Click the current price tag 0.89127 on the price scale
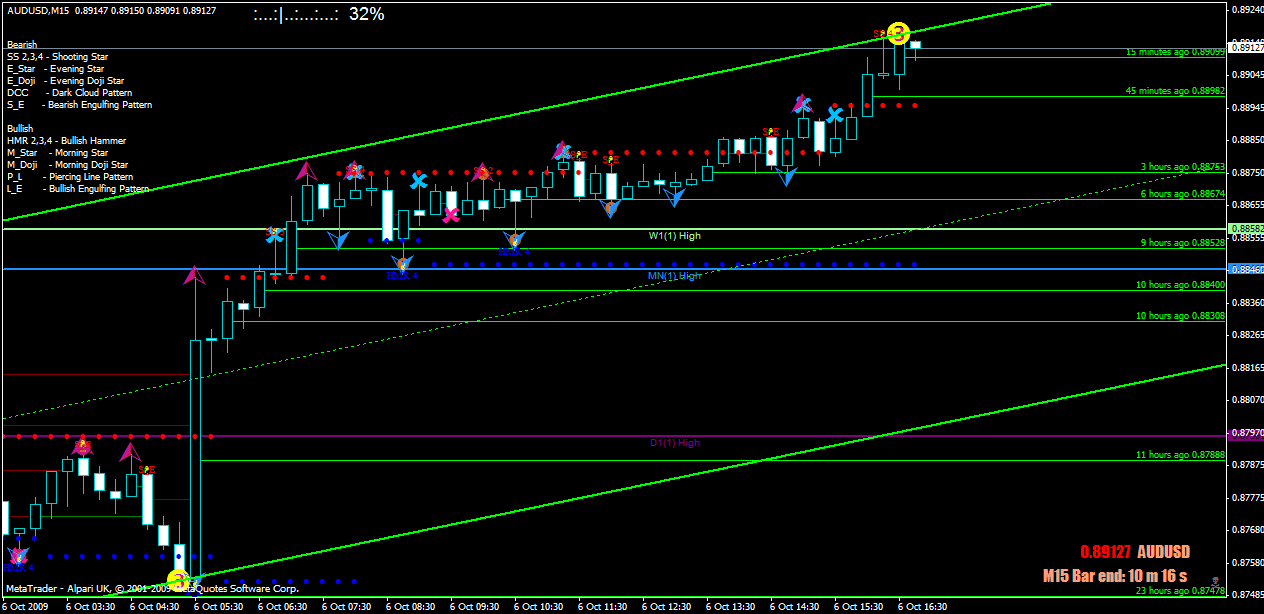The image size is (1264, 614). coord(1246,47)
